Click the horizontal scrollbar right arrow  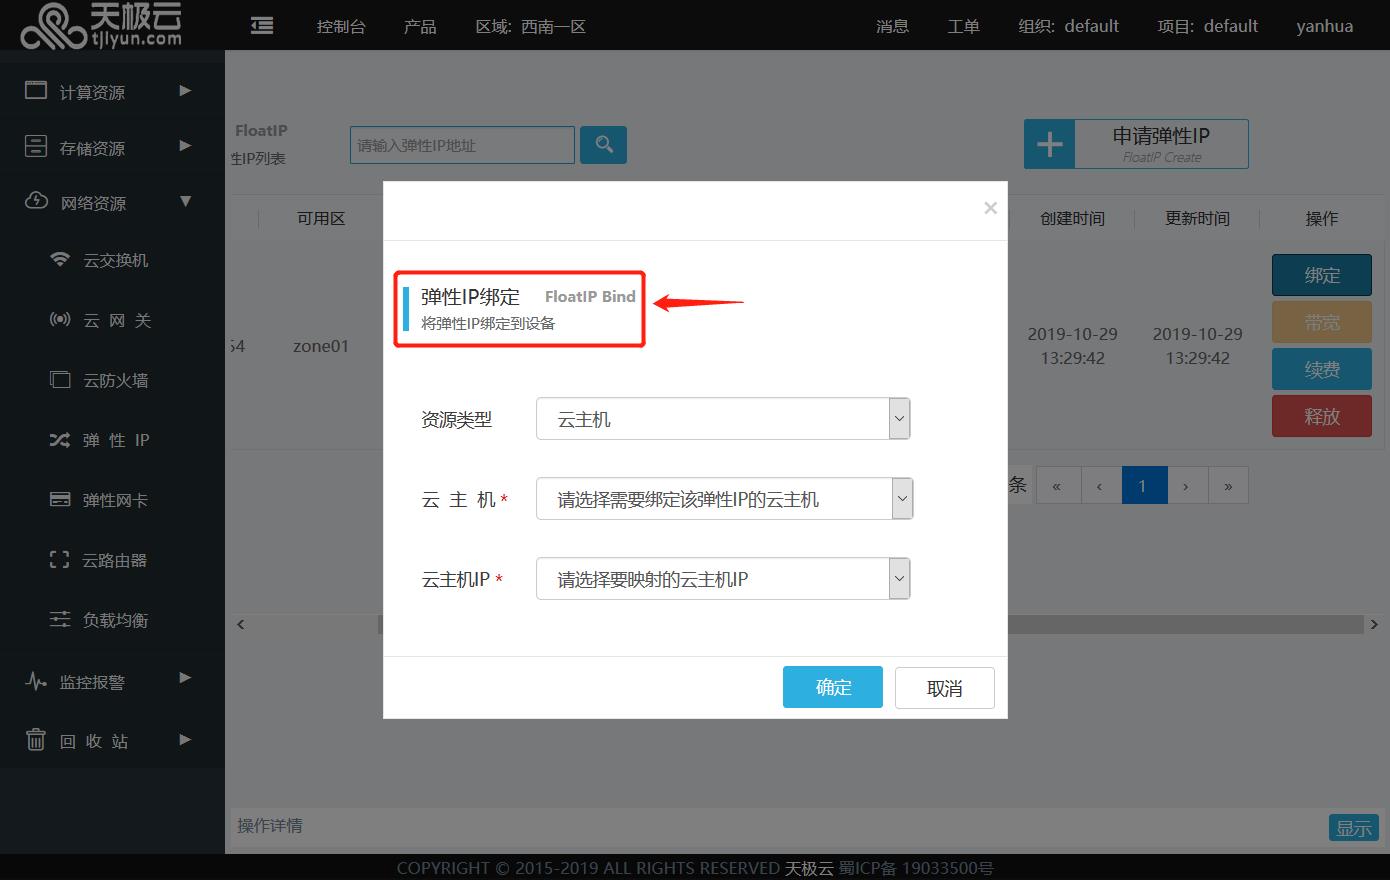[x=1374, y=625]
